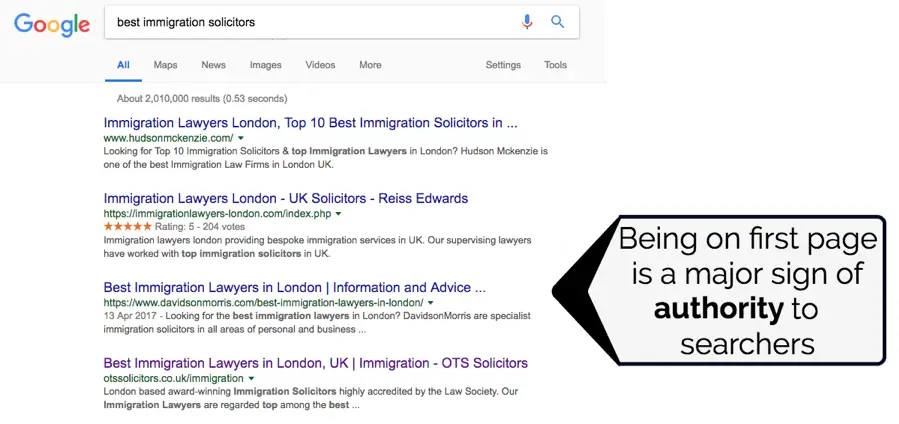Open dropdown arrow next to otssolicitors.co.uk
This screenshot has width=899, height=424.
point(251,379)
